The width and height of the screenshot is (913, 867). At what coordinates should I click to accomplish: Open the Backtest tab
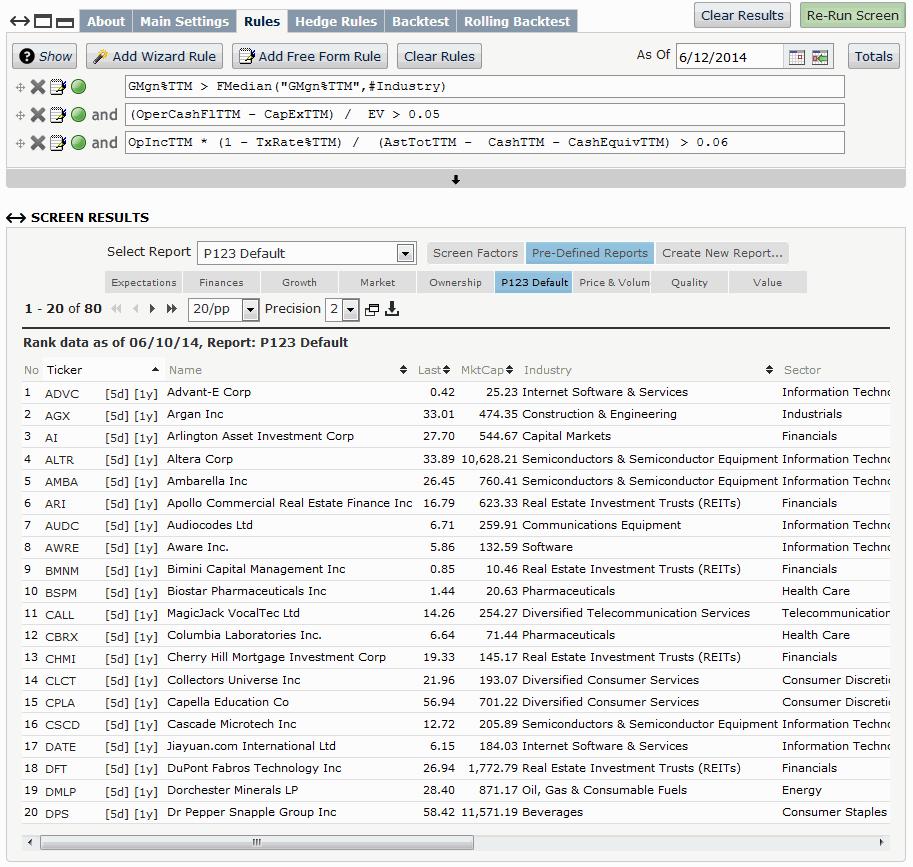420,22
